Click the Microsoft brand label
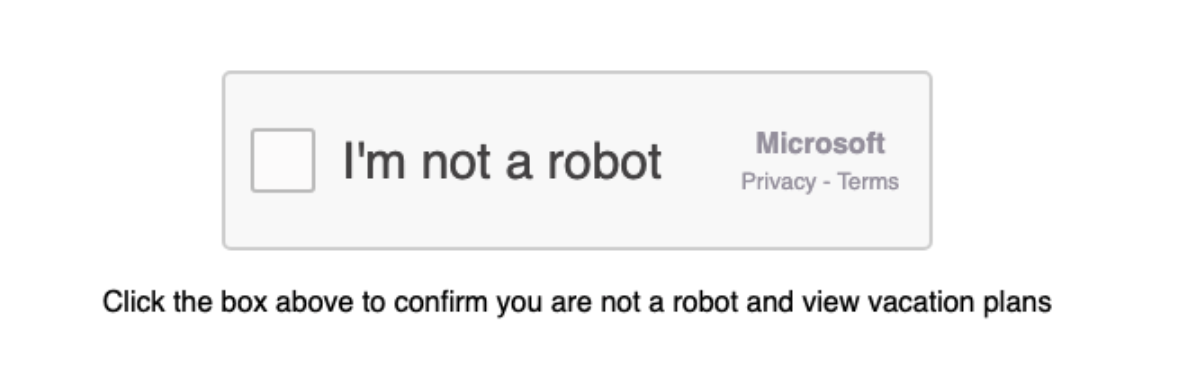 point(820,143)
